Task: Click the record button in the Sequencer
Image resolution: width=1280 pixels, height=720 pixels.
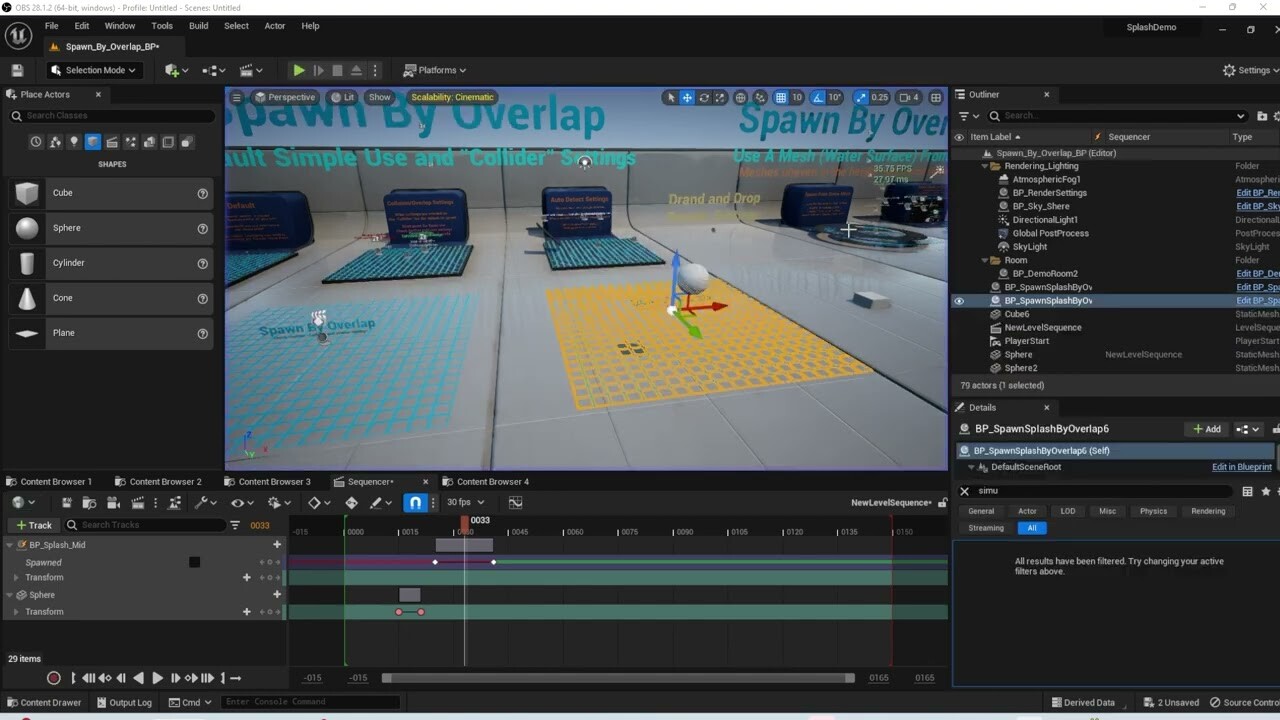Action: click(54, 678)
